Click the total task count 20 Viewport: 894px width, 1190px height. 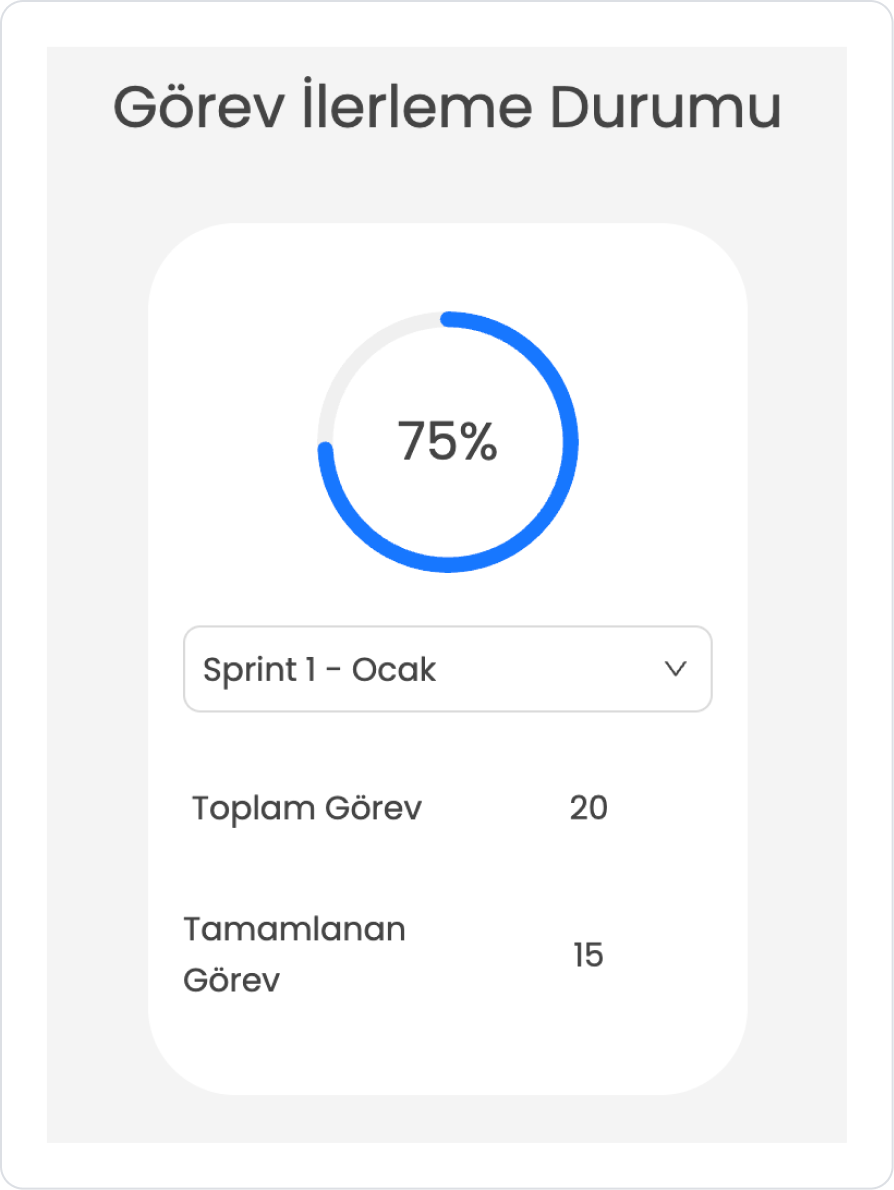589,808
